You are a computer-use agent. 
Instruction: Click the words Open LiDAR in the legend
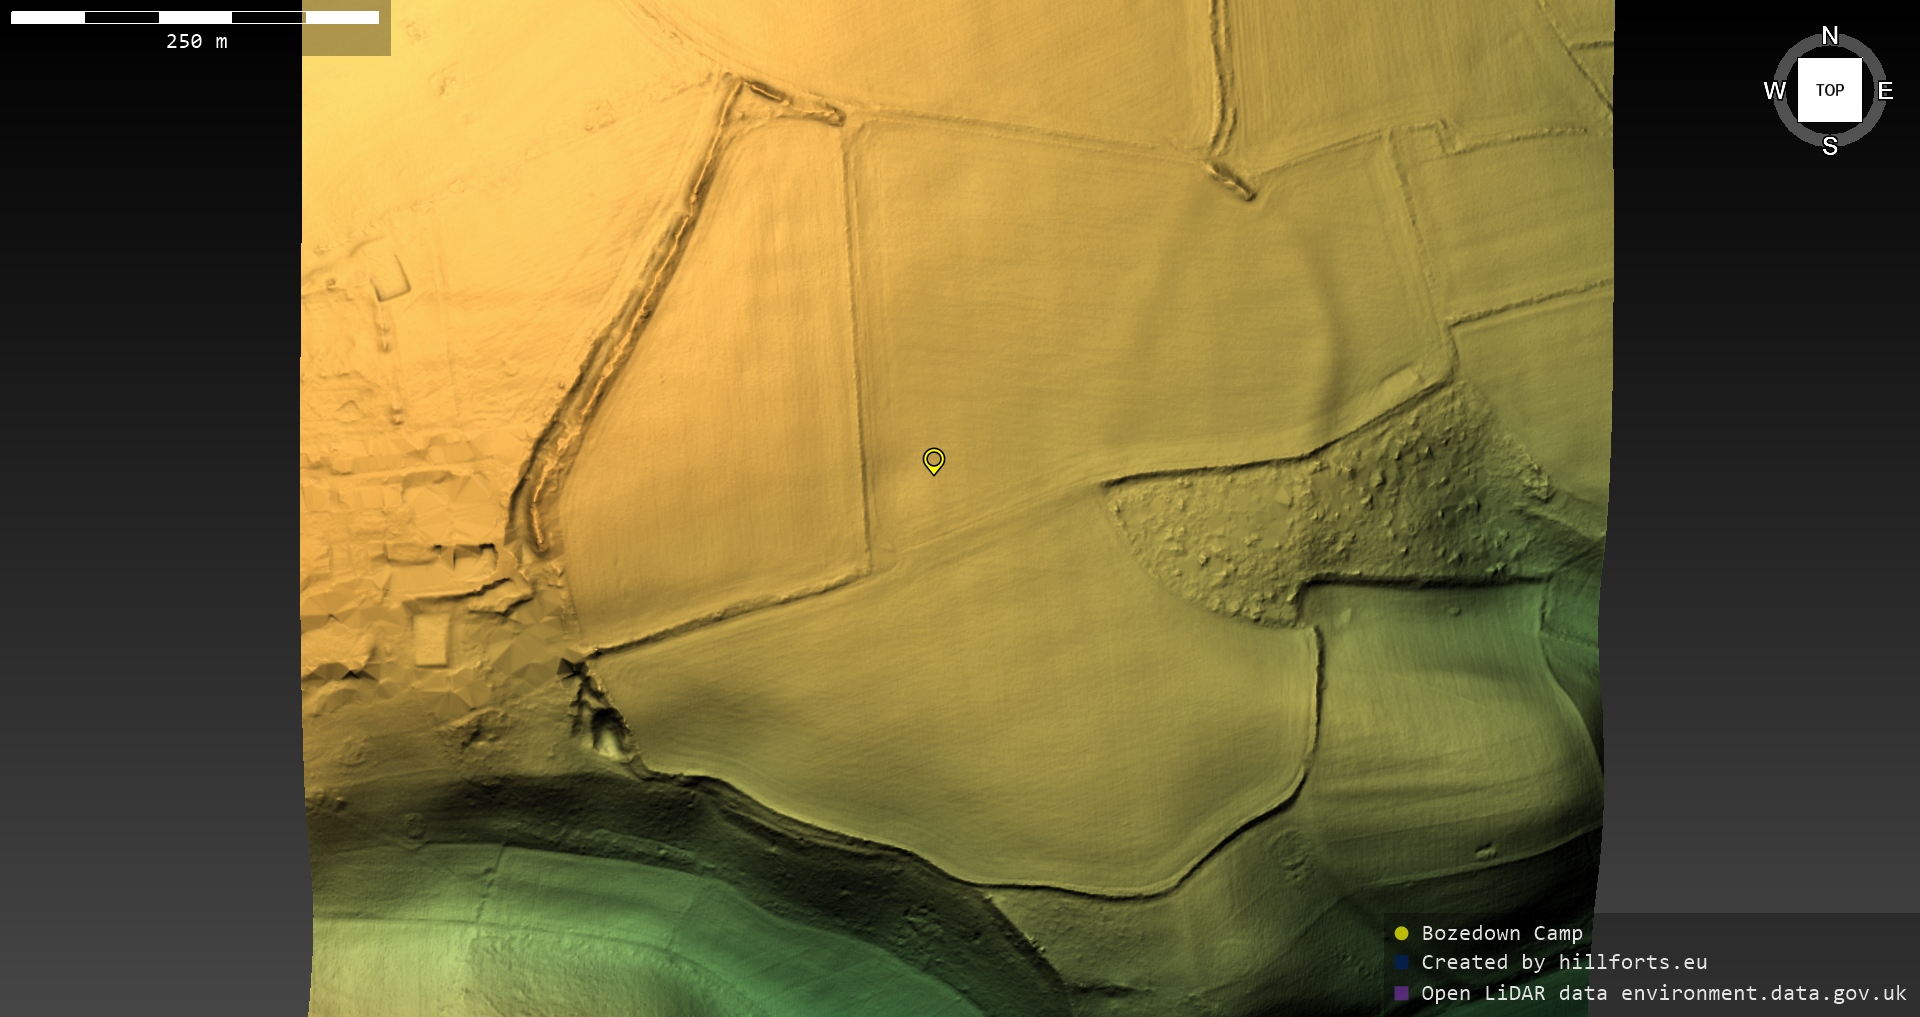[1483, 993]
